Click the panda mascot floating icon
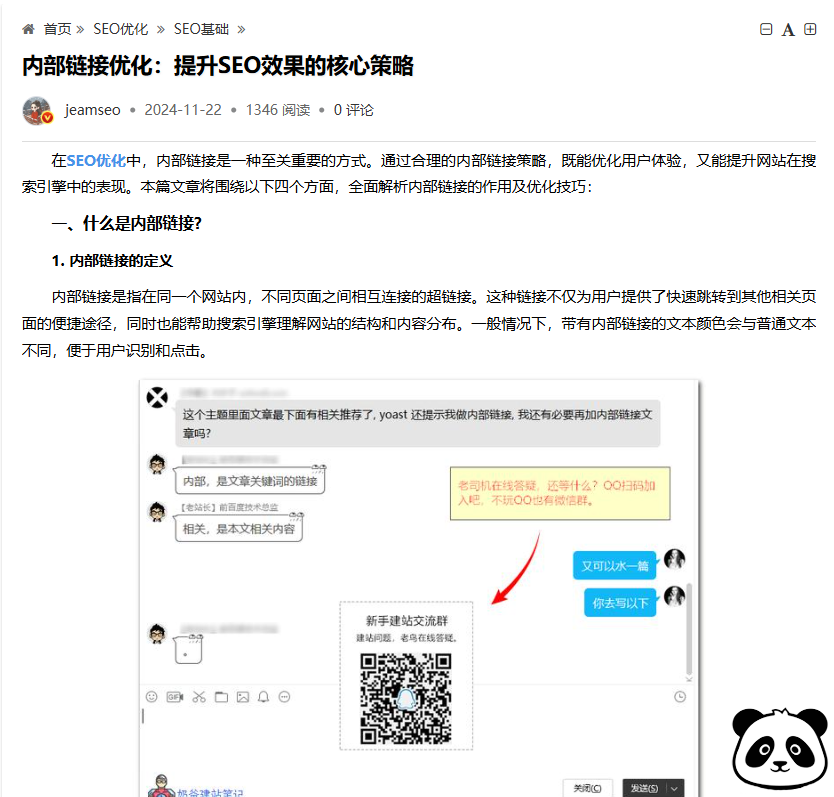This screenshot has height=797, width=834. 780,749
